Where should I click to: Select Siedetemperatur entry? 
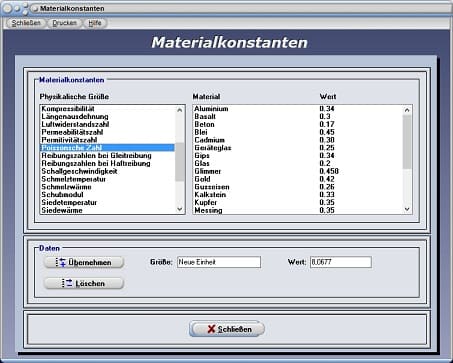(x=107, y=203)
